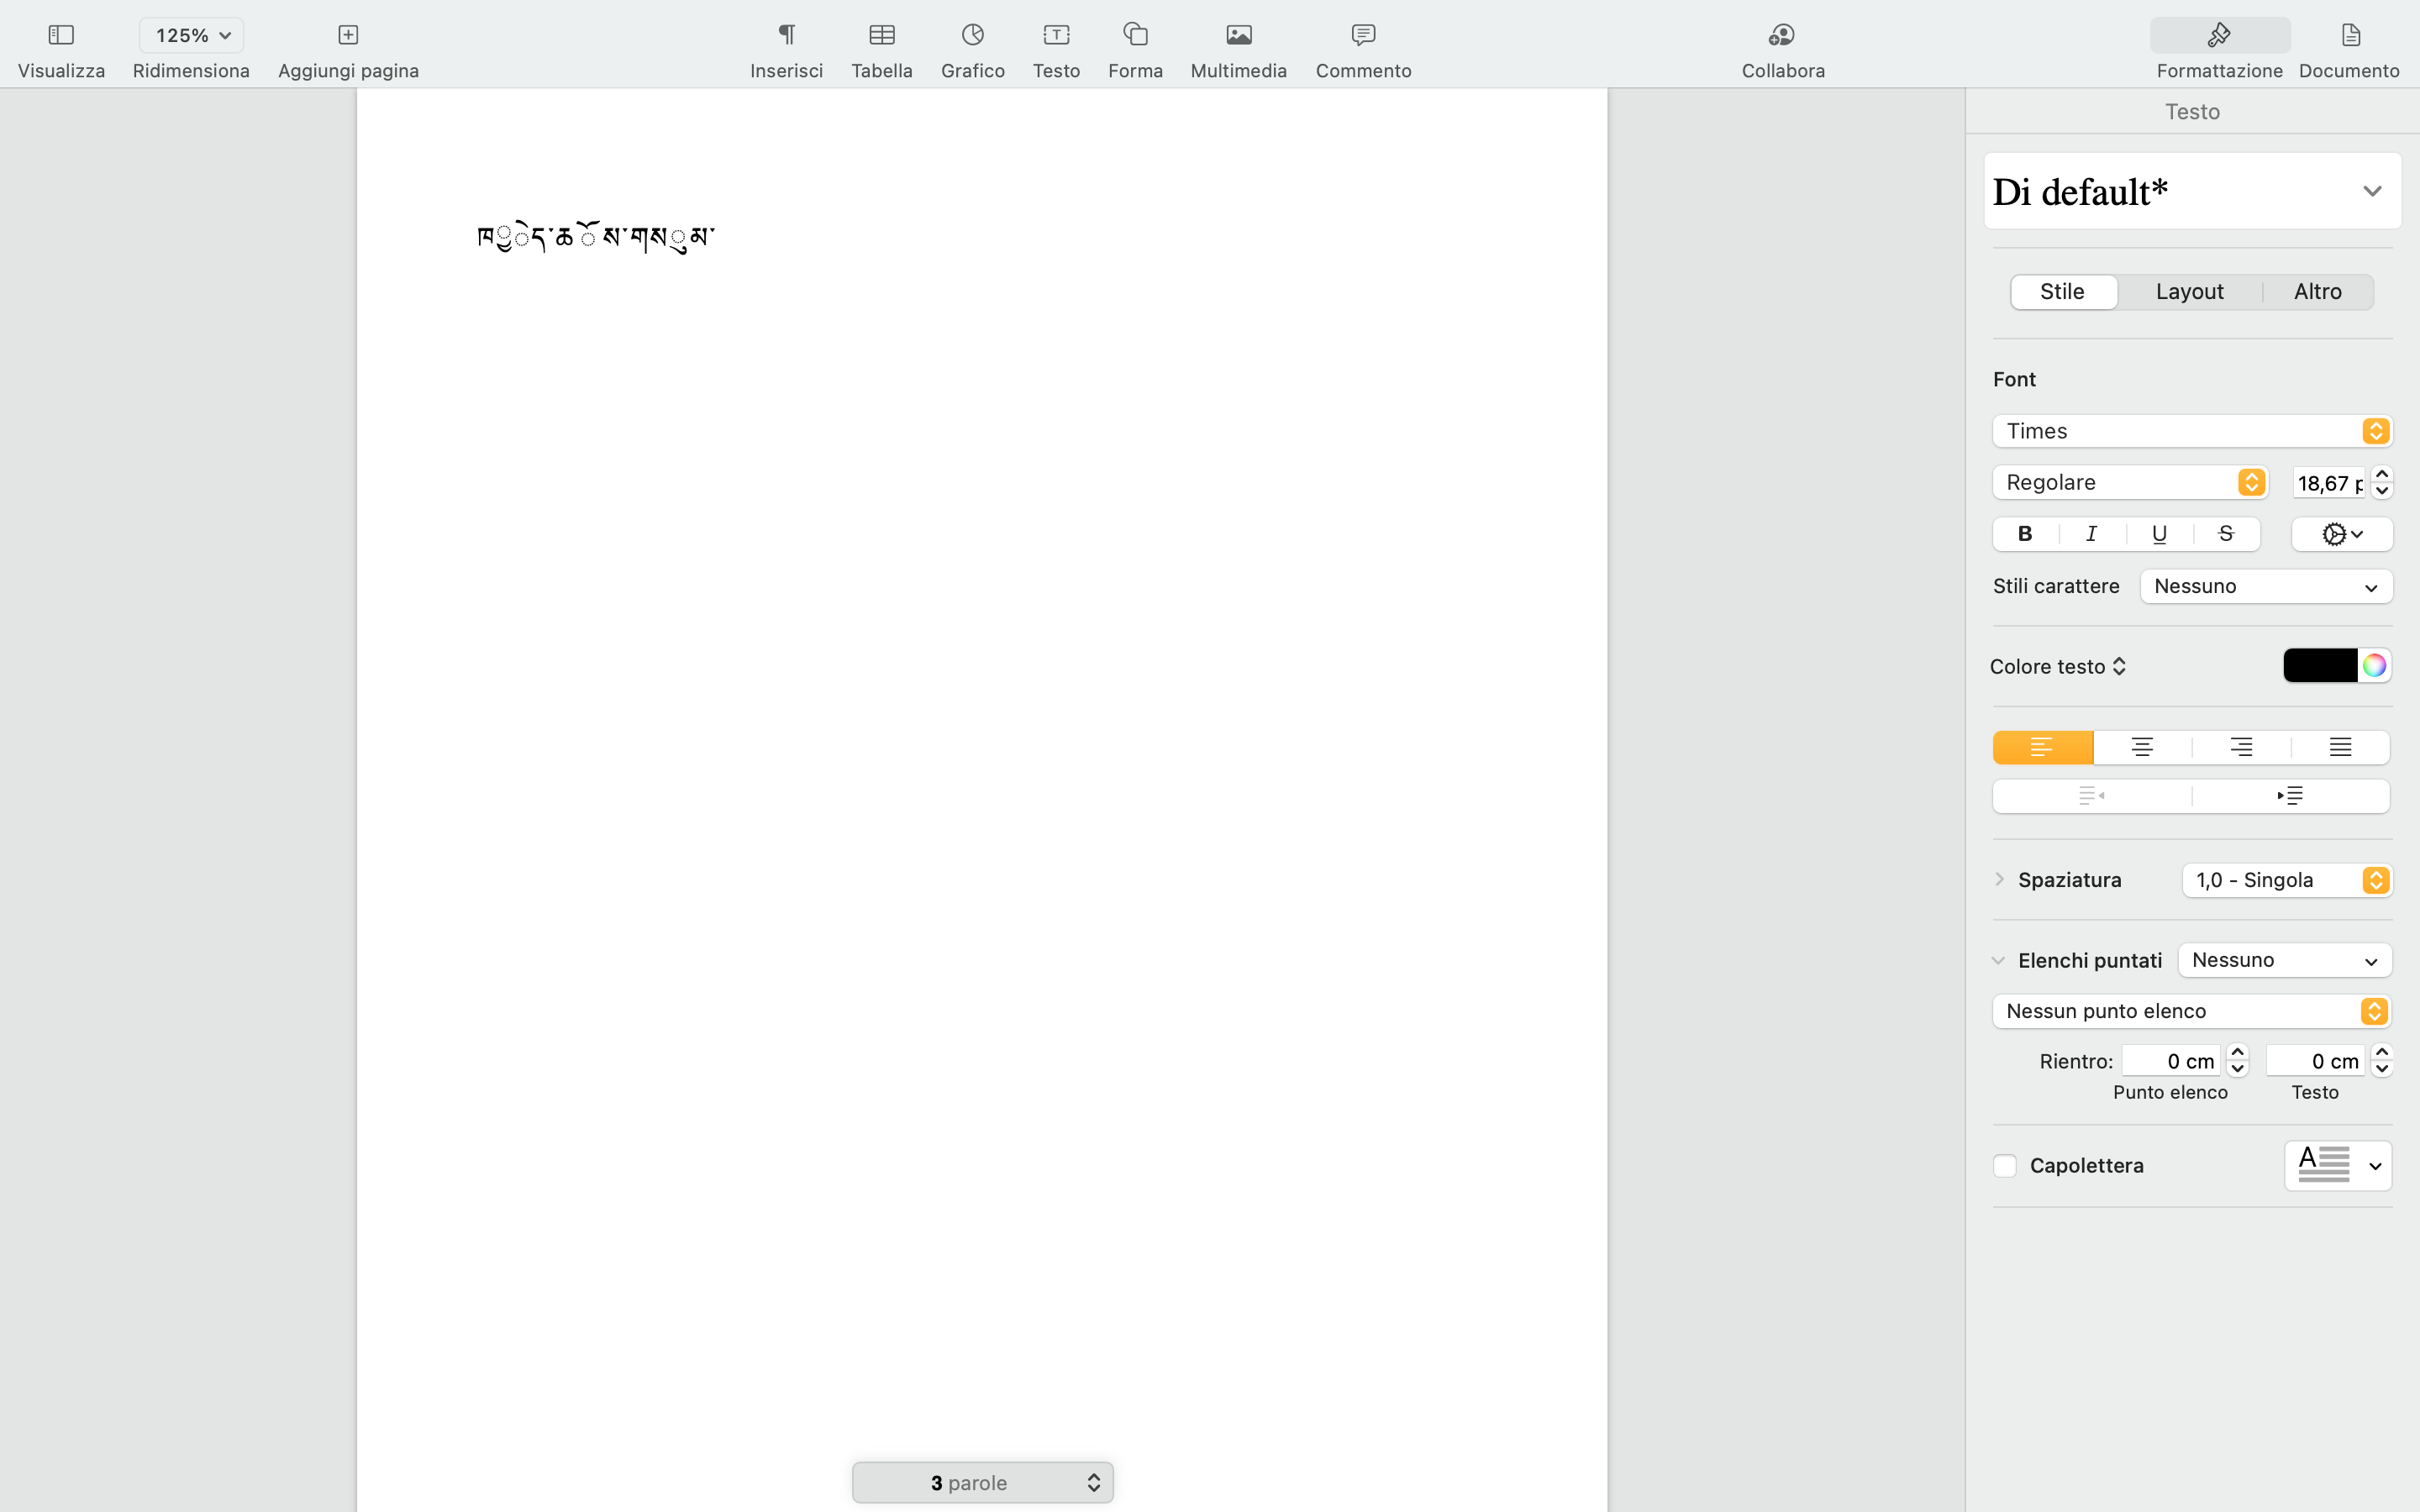Click the Collabora icon
Viewport: 2420px width, 1512px height.
(x=1782, y=36)
